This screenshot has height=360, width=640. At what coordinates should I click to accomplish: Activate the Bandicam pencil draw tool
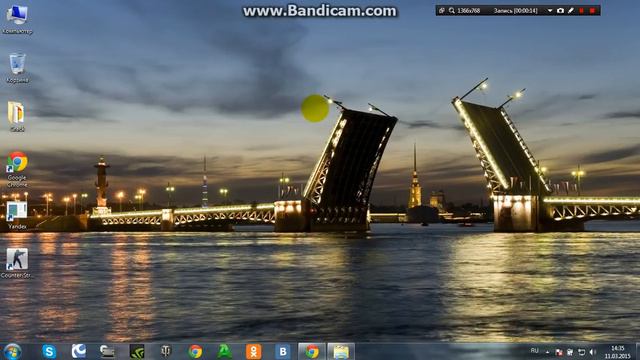[571, 11]
